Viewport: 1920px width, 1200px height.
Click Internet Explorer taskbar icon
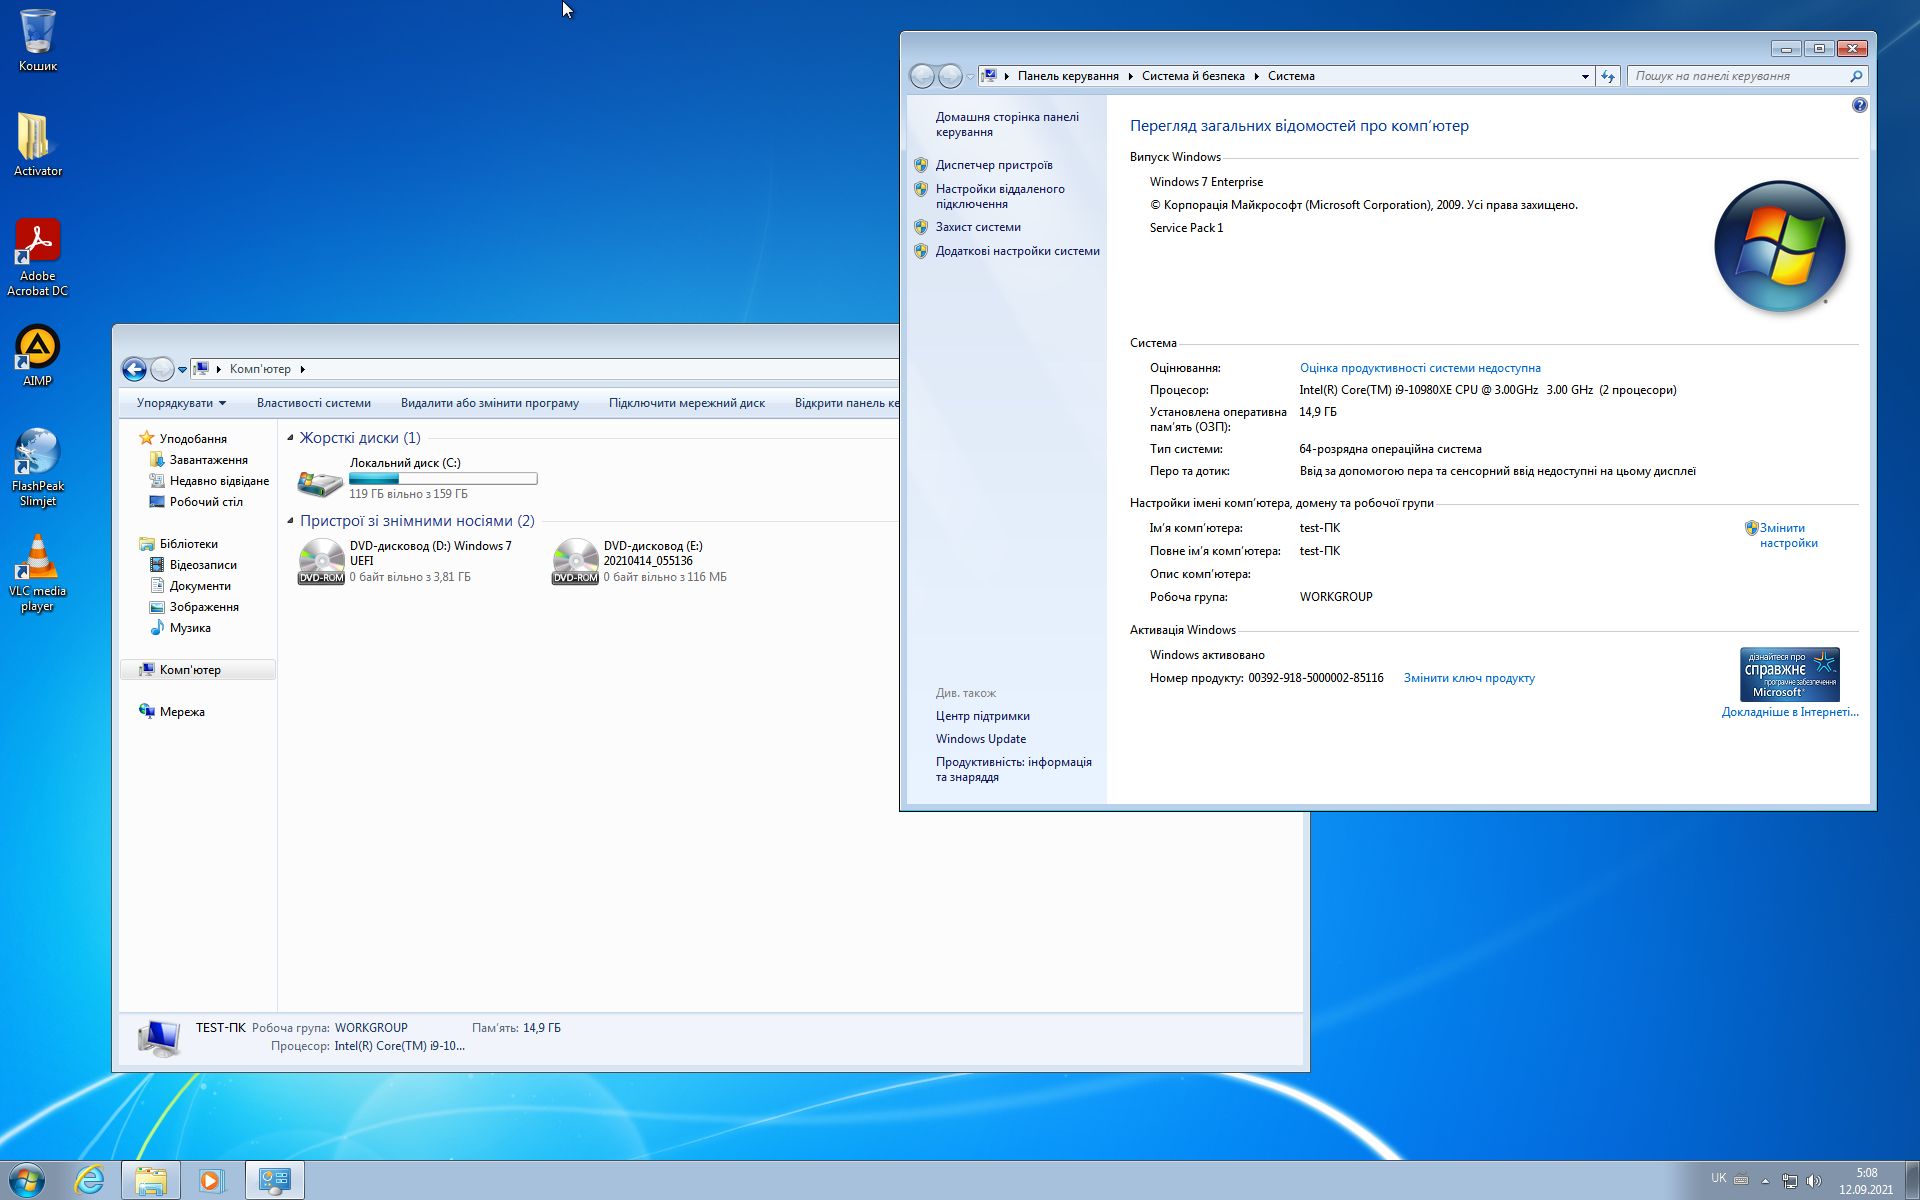pos(89,1180)
